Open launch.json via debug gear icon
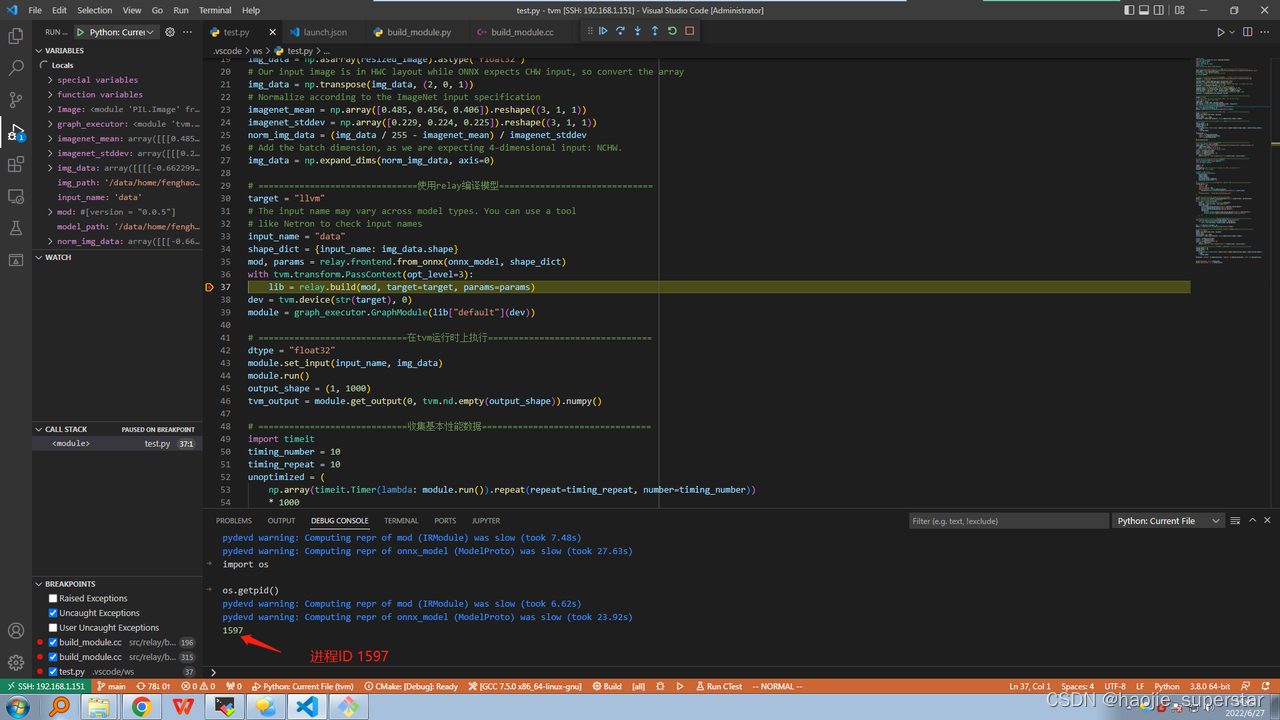1280x720 pixels. point(170,32)
